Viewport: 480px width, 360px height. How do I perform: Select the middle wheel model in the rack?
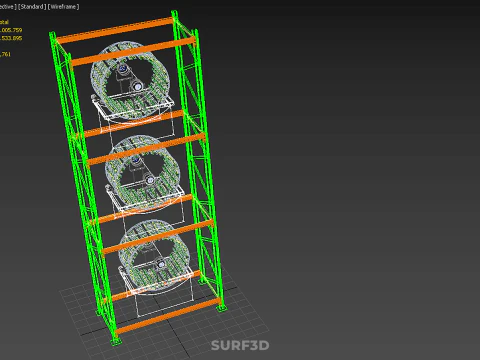[143, 174]
